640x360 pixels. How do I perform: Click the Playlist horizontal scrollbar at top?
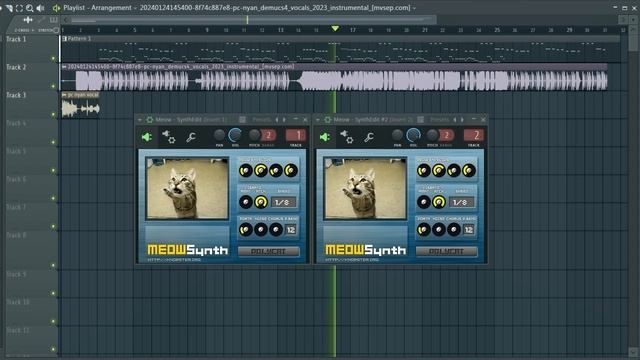(x=254, y=20)
